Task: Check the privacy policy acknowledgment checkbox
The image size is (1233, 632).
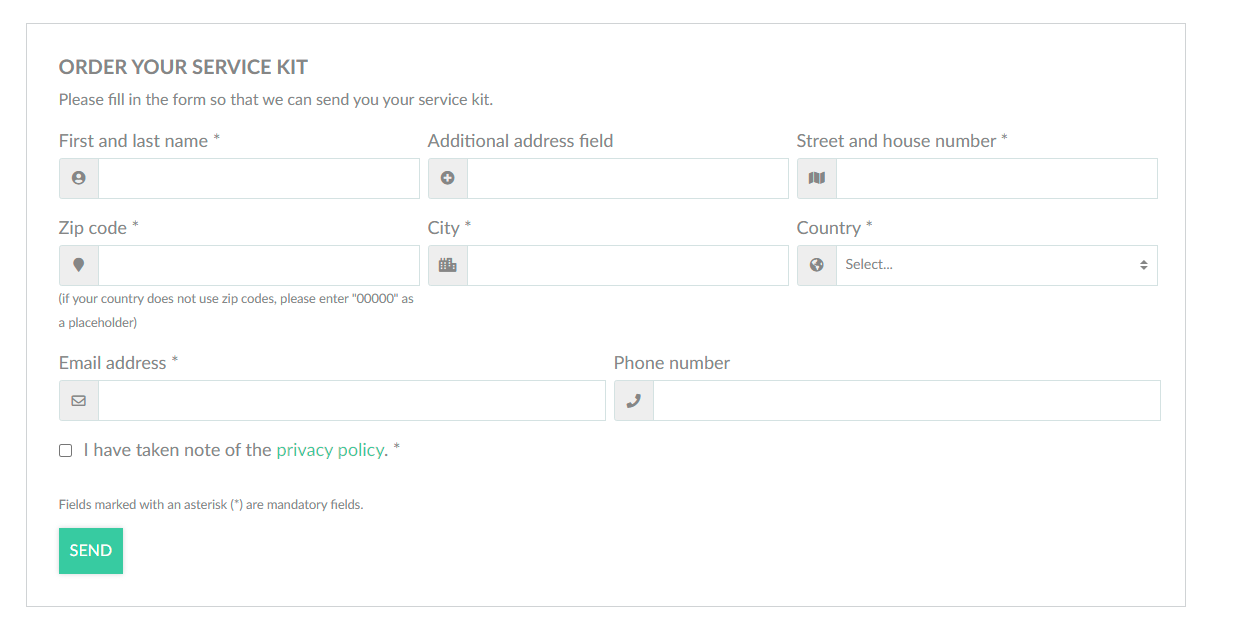Action: click(66, 451)
